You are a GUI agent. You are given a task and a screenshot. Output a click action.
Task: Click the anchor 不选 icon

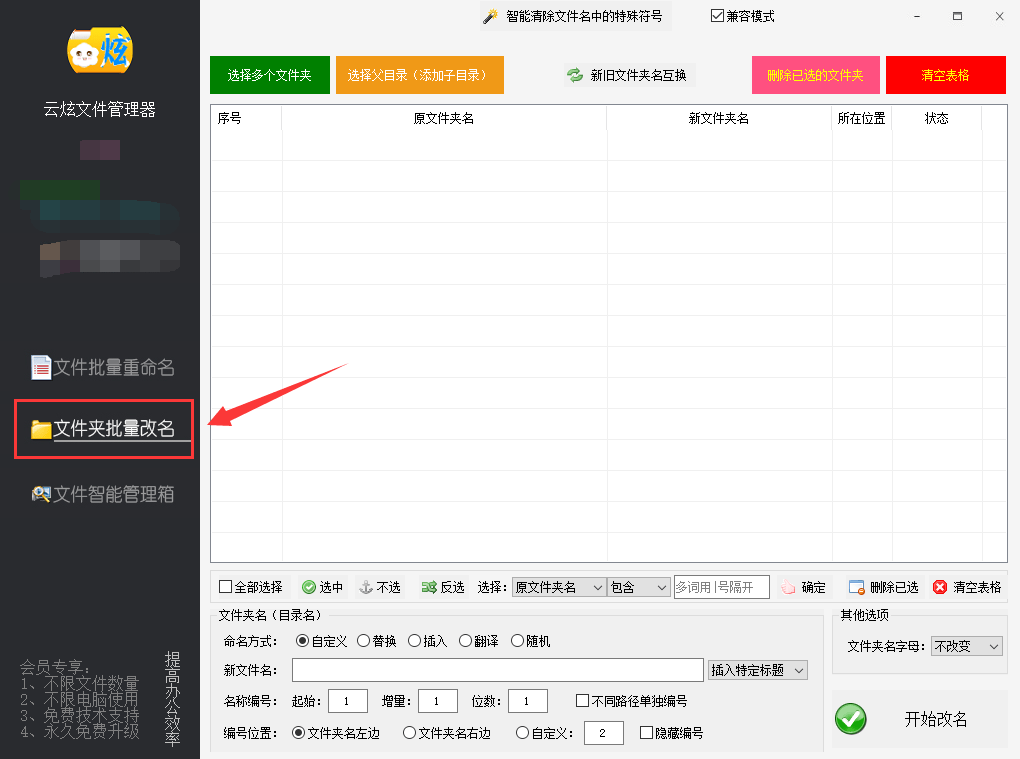pos(366,587)
